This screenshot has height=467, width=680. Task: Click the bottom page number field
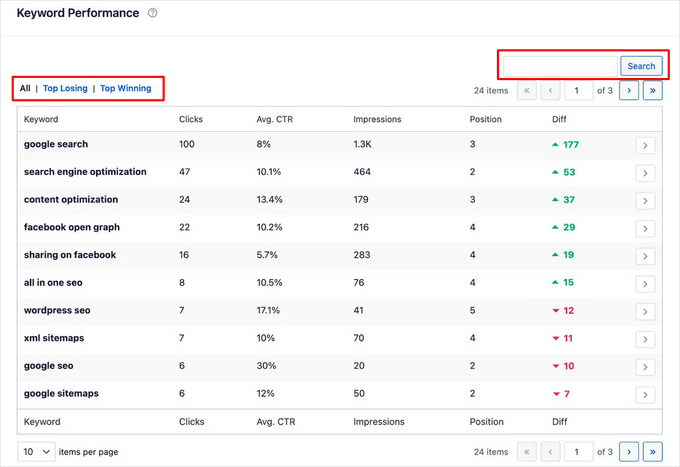pos(577,452)
